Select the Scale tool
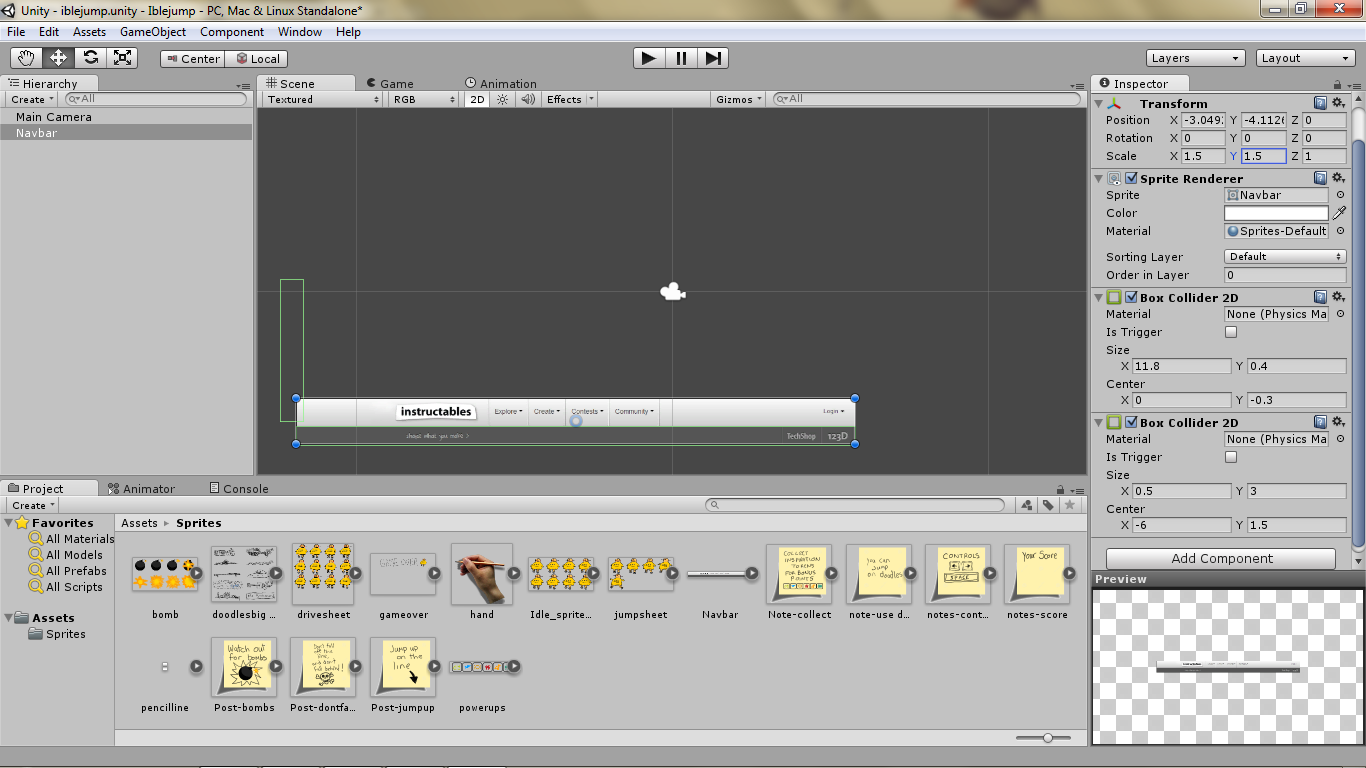This screenshot has width=1366, height=768. [x=122, y=57]
